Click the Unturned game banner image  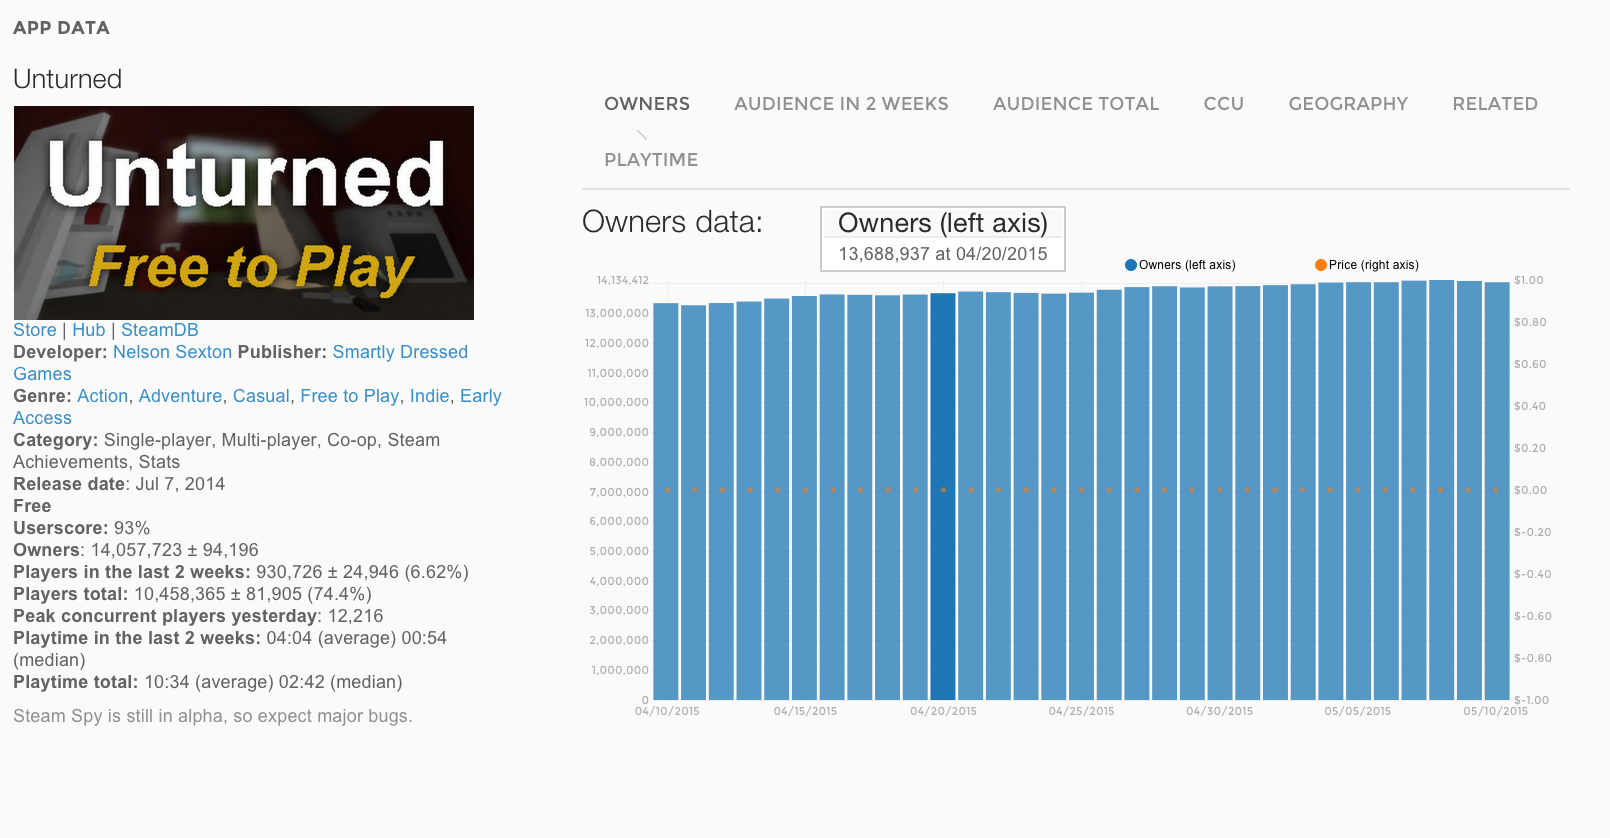244,213
